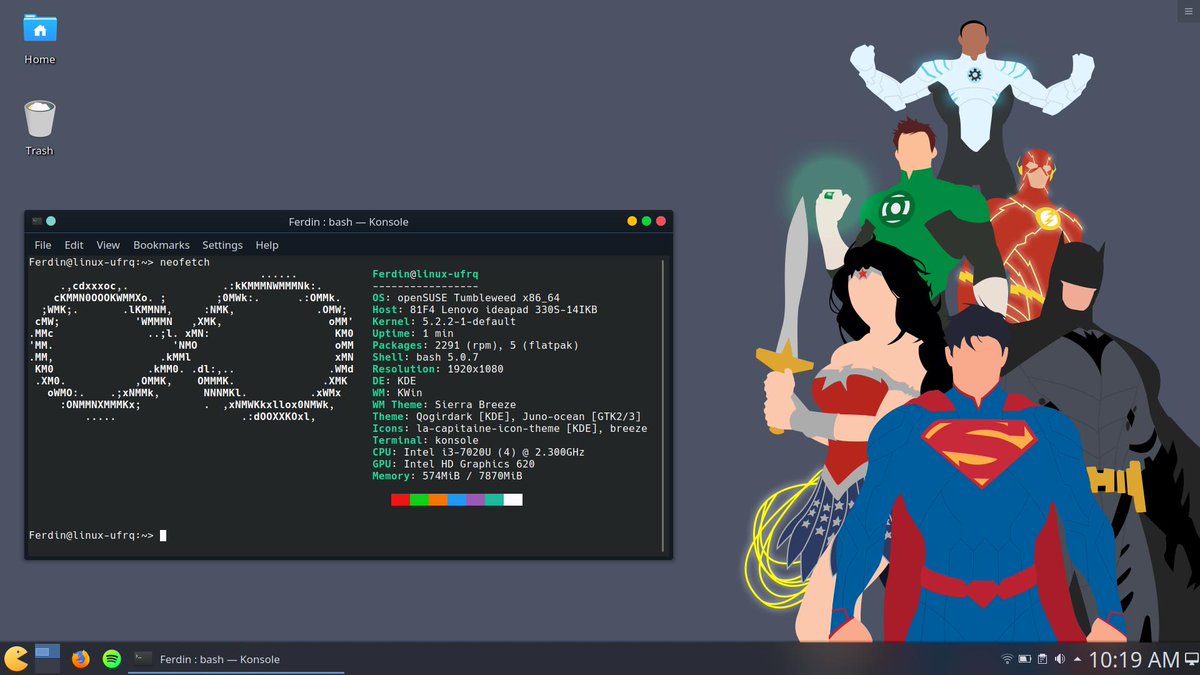Click the red neofetch color block
Image resolution: width=1200 pixels, height=675 pixels.
400,499
